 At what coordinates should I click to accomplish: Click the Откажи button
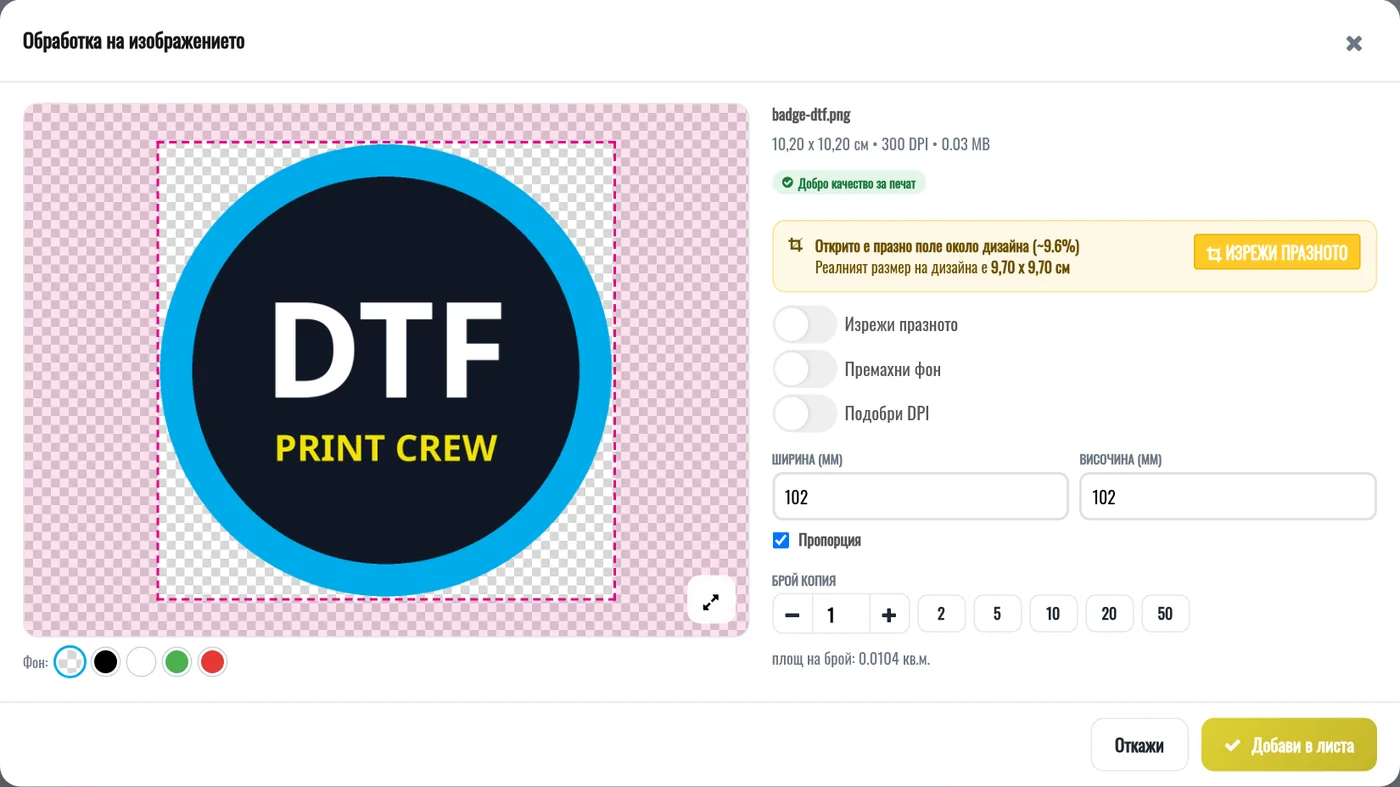(x=1139, y=745)
